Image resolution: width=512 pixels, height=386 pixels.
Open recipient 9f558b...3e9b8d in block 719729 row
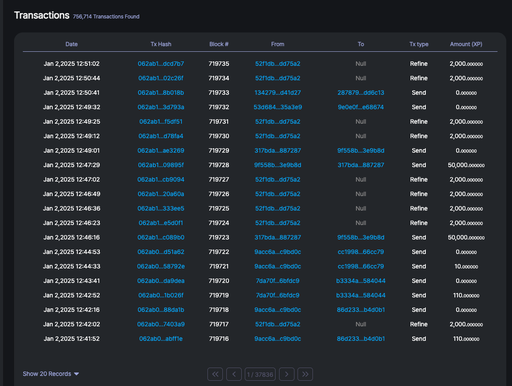361,151
